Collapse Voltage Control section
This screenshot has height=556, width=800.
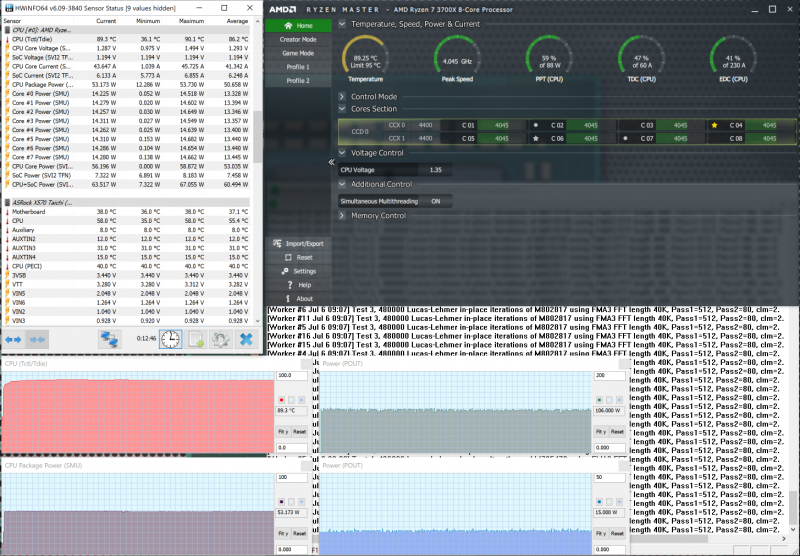(x=342, y=153)
